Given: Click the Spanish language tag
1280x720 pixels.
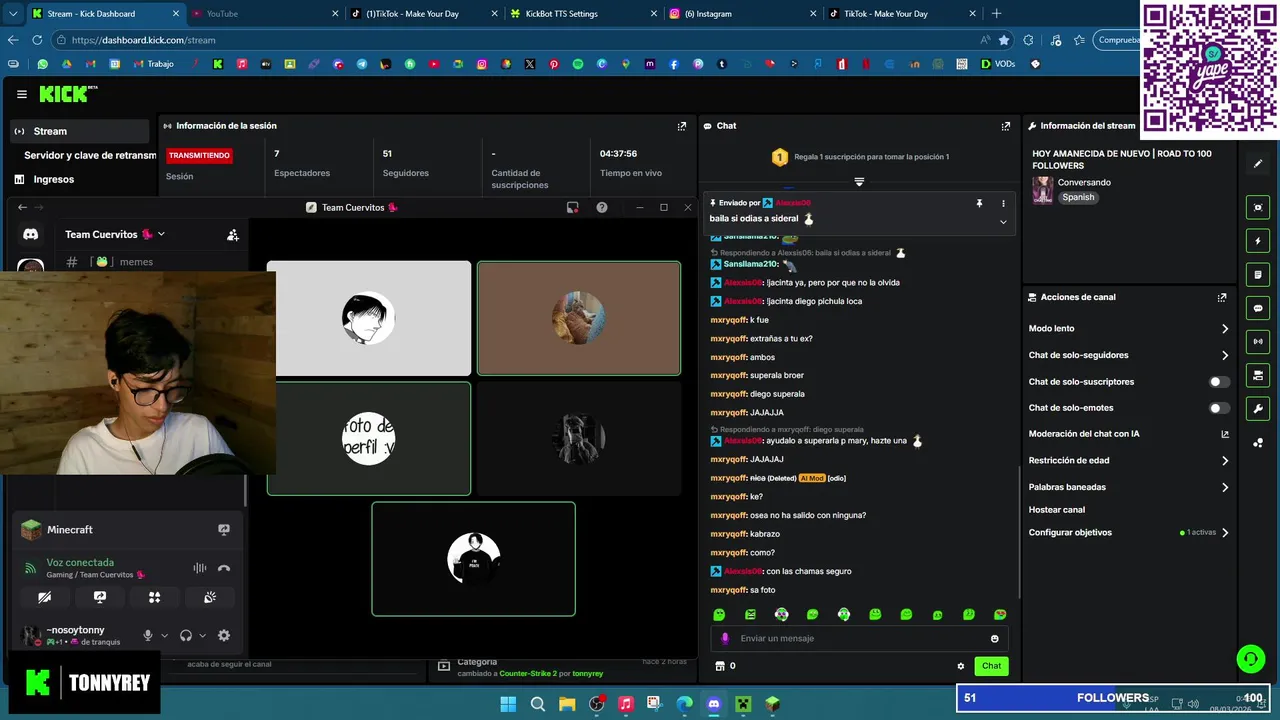Looking at the screenshot, I should point(1078,197).
